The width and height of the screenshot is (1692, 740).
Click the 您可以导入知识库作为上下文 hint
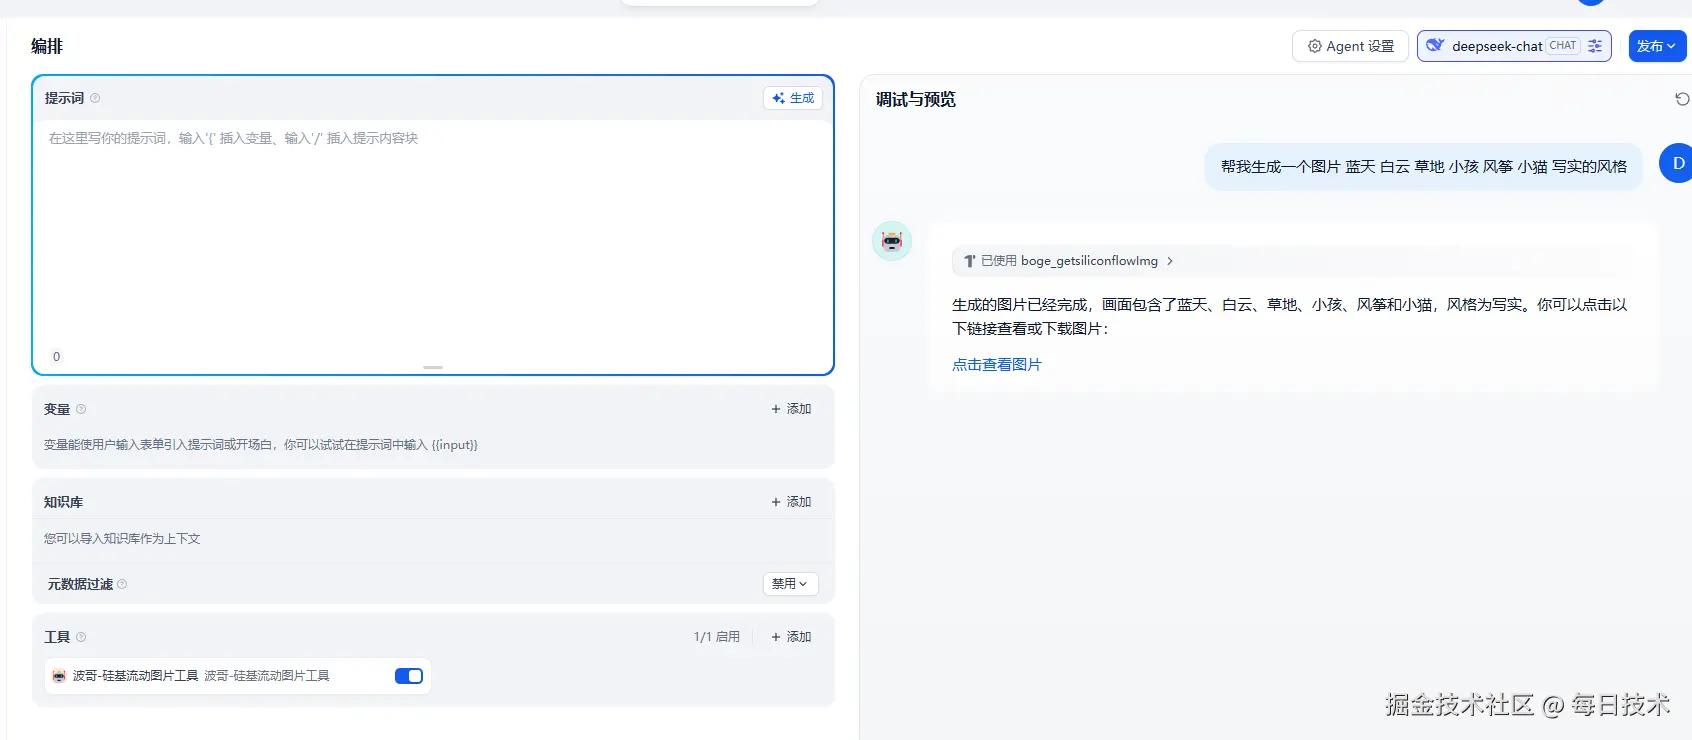tap(122, 539)
